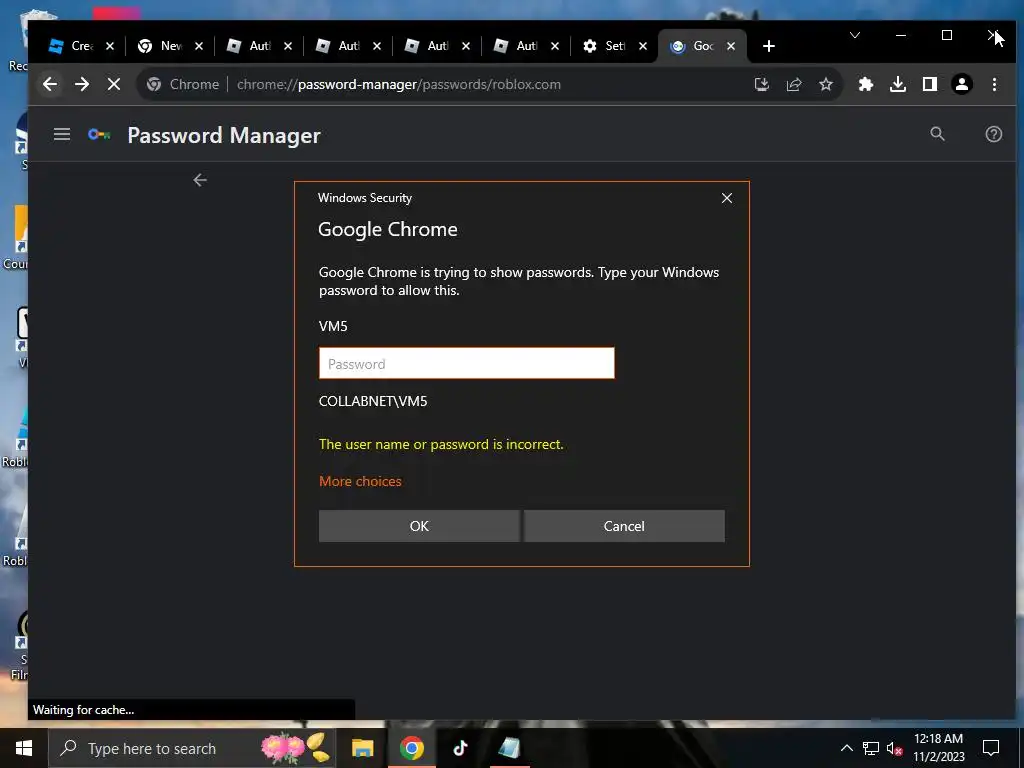Confirm with the OK button
This screenshot has width=1024, height=768.
pos(419,526)
